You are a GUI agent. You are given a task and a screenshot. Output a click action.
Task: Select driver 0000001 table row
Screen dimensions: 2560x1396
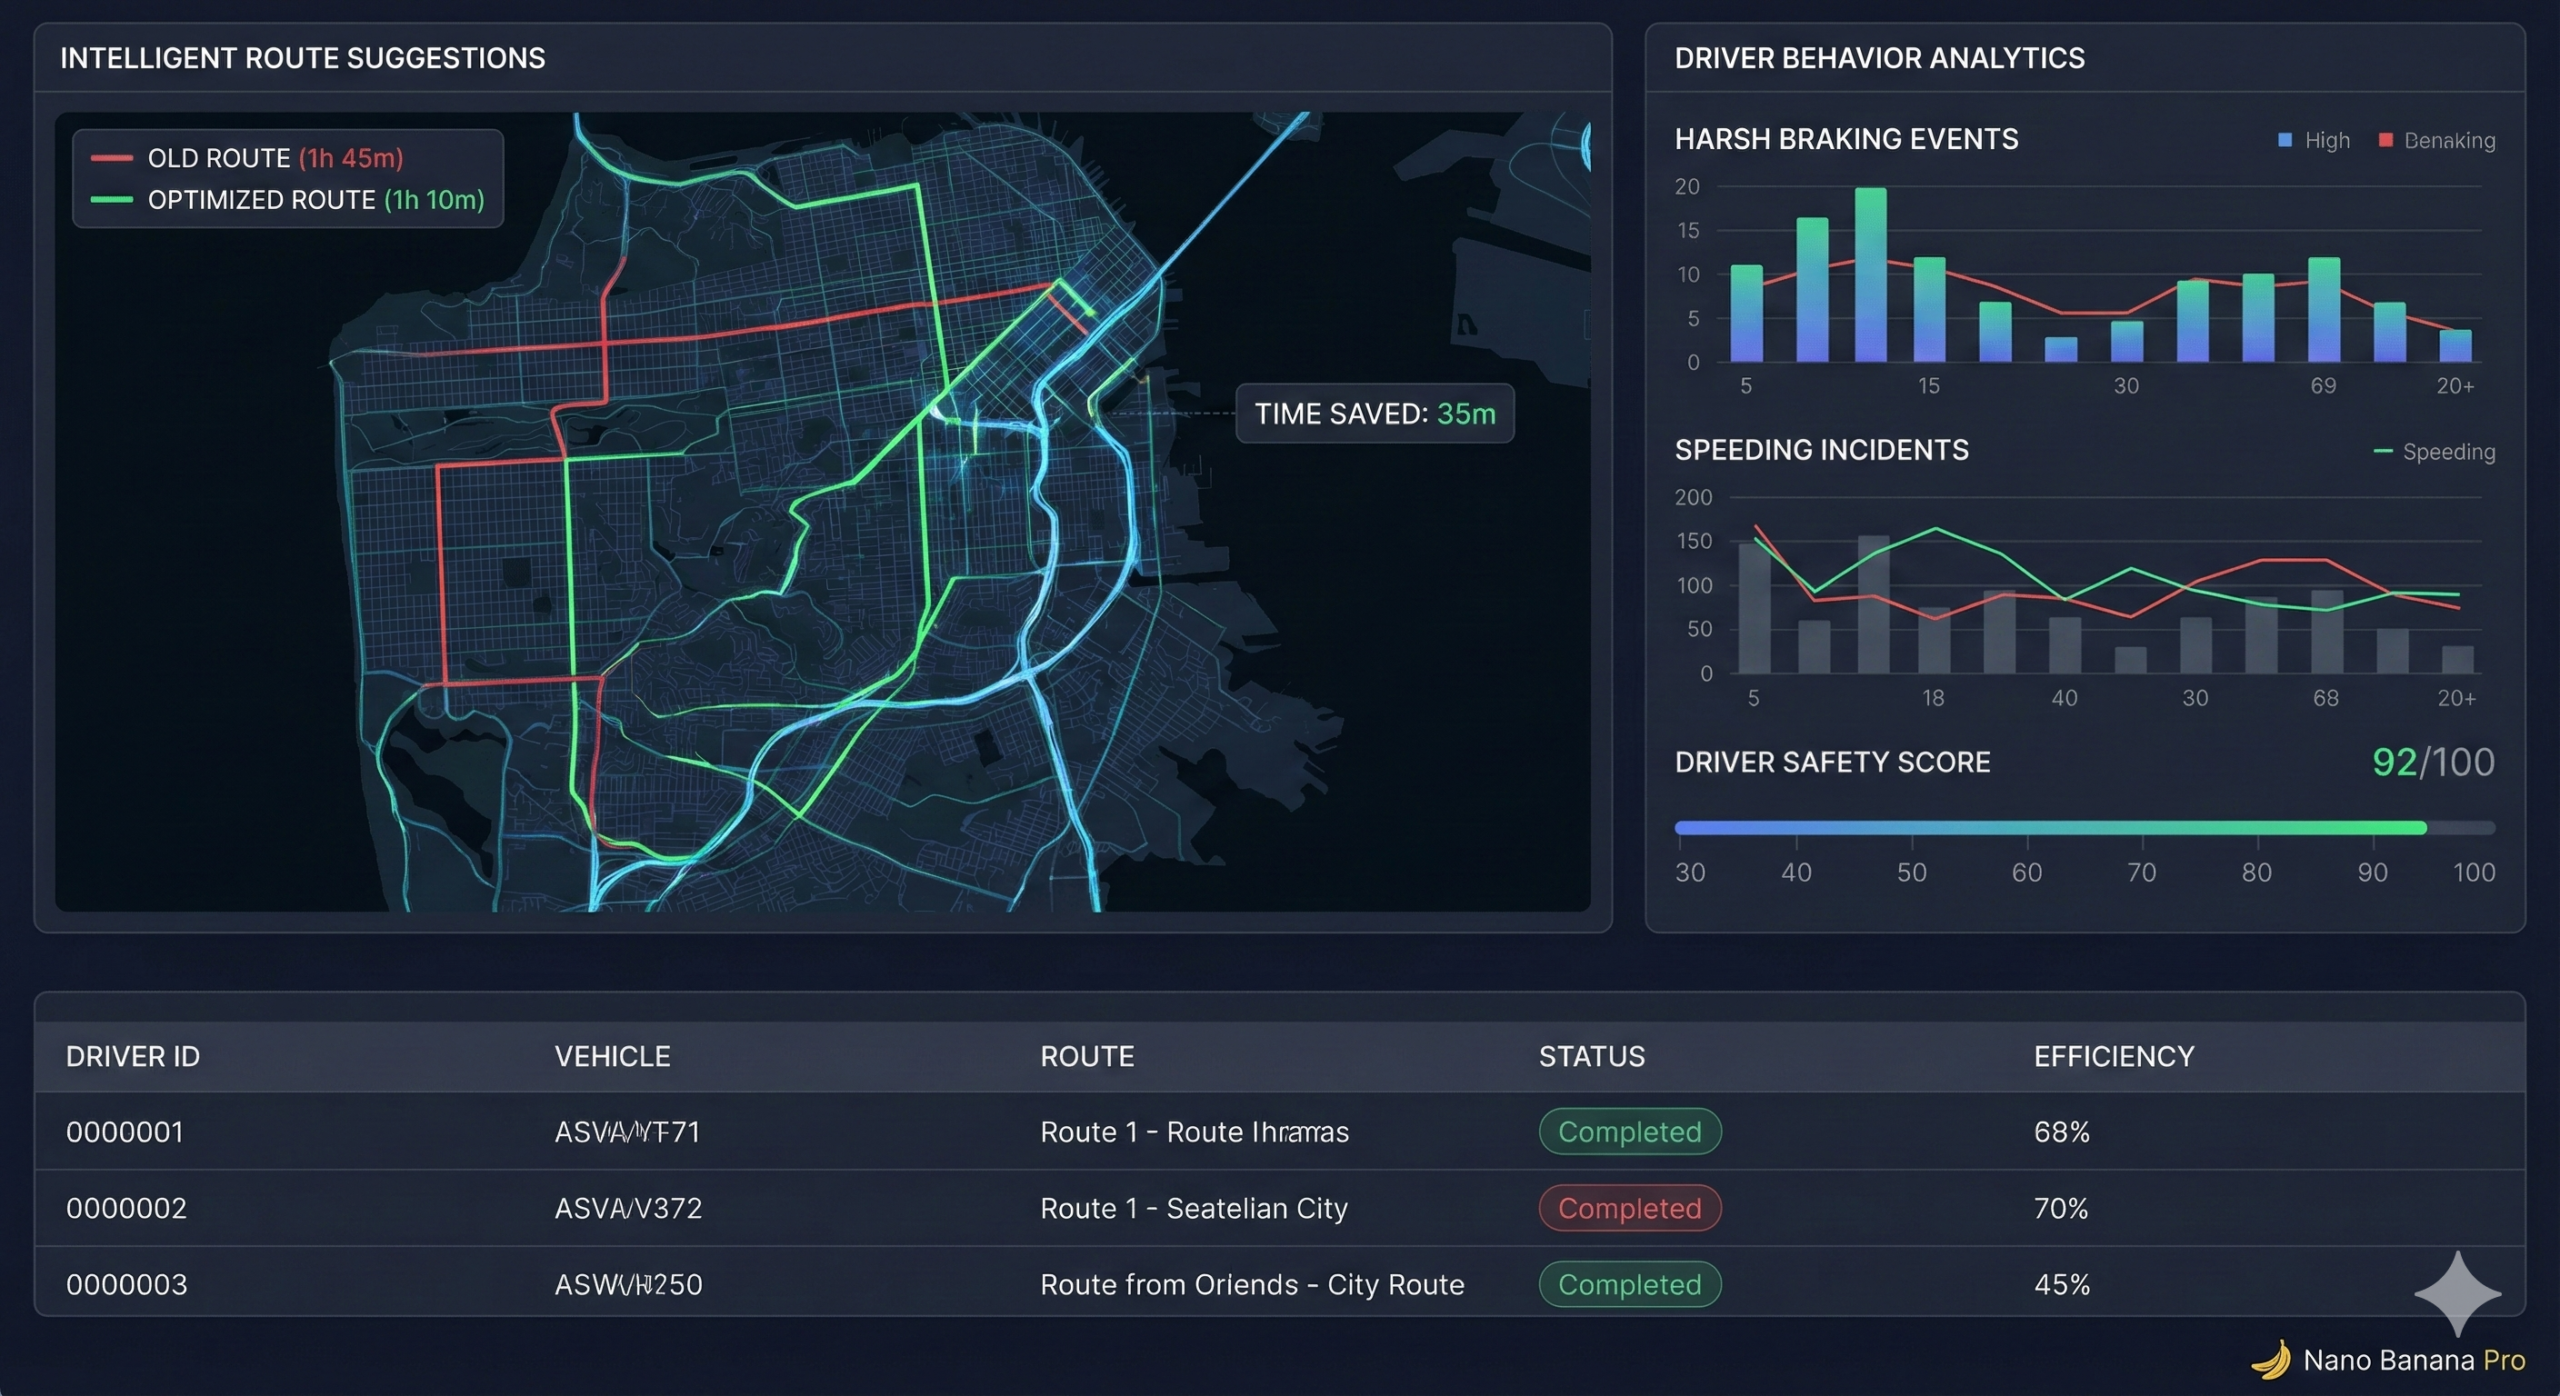(x=1280, y=1132)
